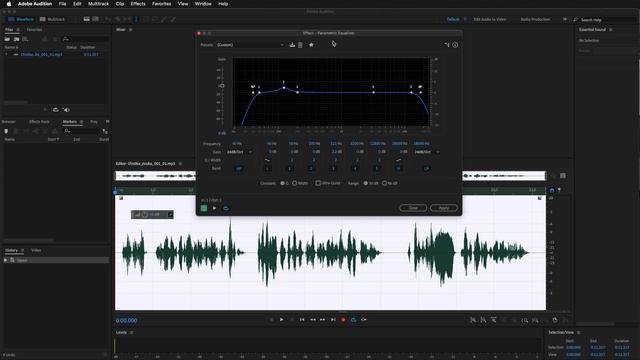The width and height of the screenshot is (640, 360).
Task: Save preset icon in Parametric Equalizer
Action: click(x=292, y=45)
